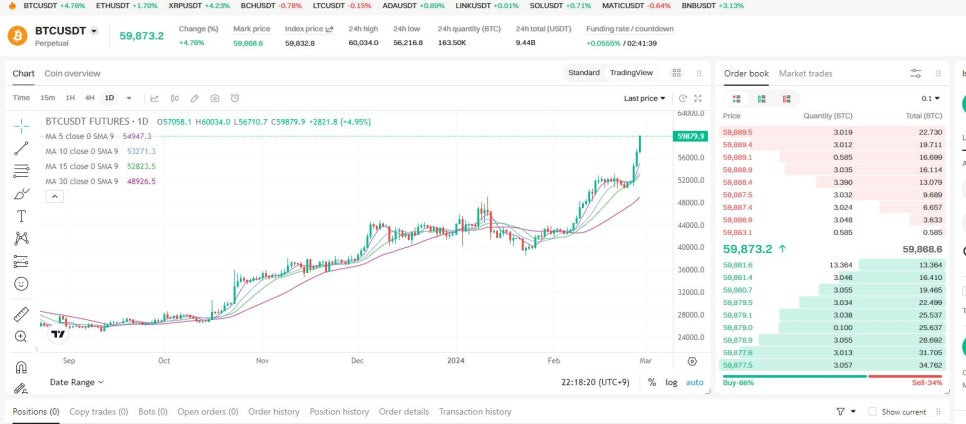Open the BTCUSDT pair selector dropdown
Image resolution: width=966 pixels, height=424 pixels.
click(x=94, y=31)
